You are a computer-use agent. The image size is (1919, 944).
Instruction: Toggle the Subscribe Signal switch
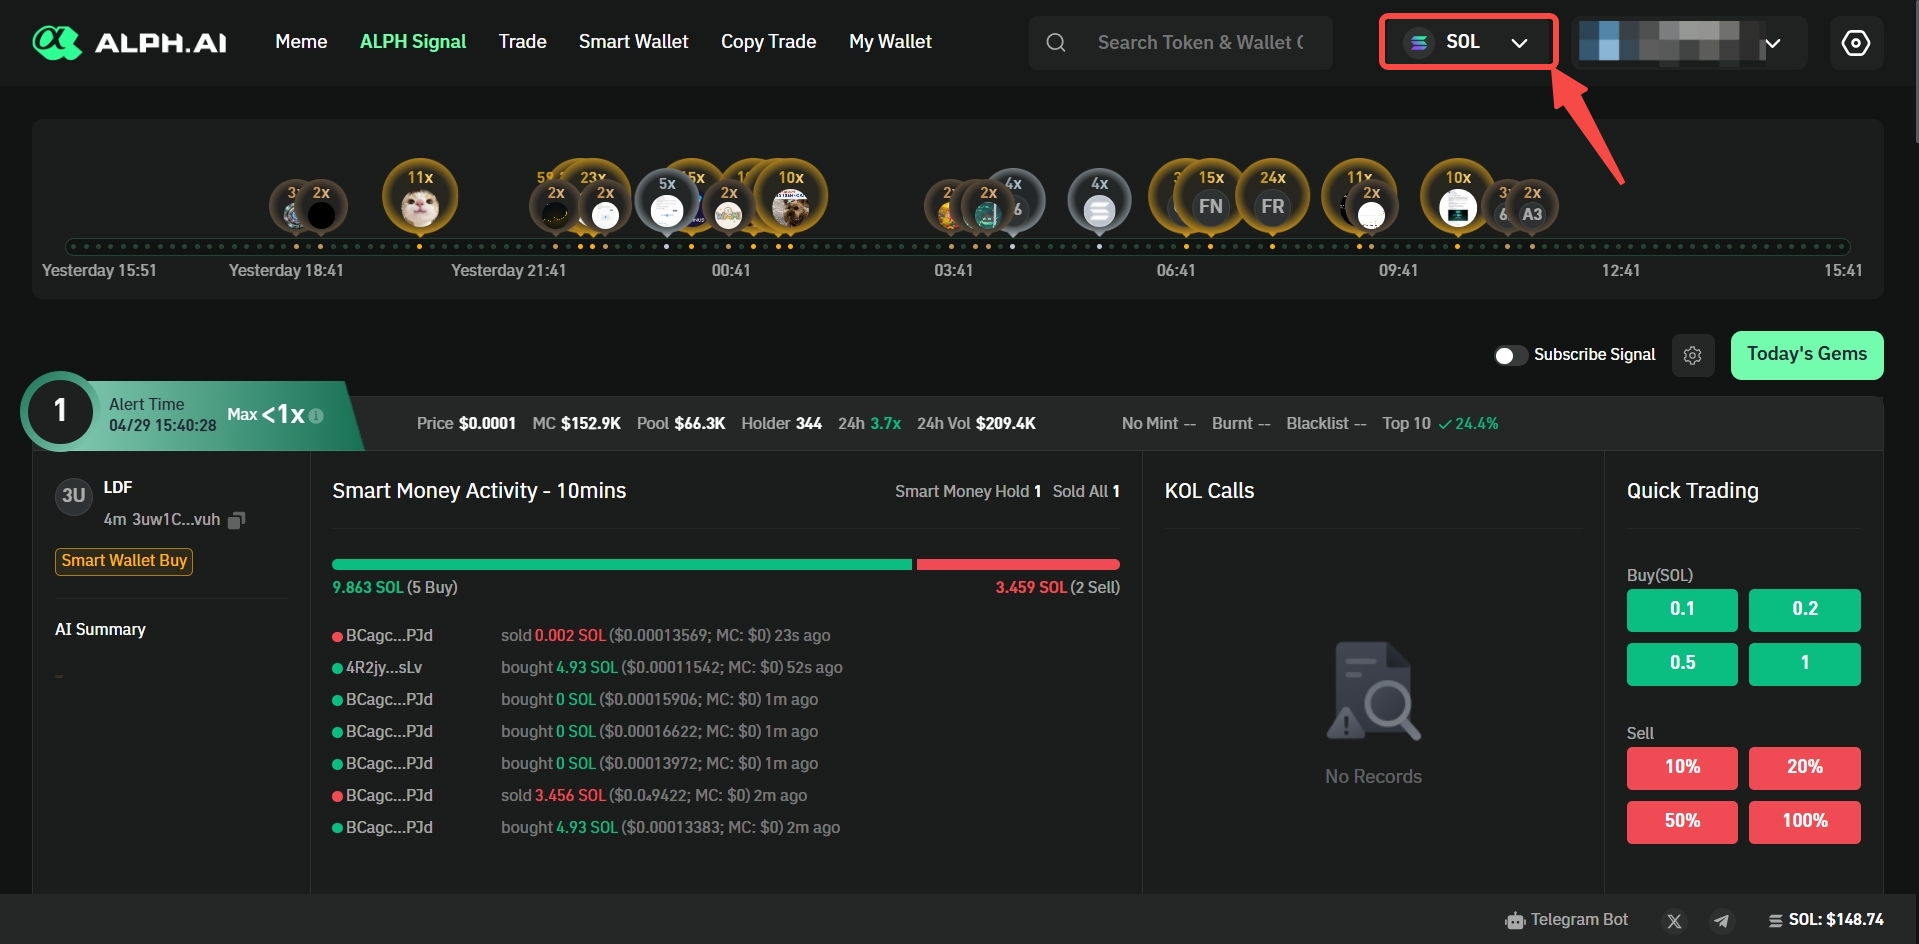(1510, 355)
